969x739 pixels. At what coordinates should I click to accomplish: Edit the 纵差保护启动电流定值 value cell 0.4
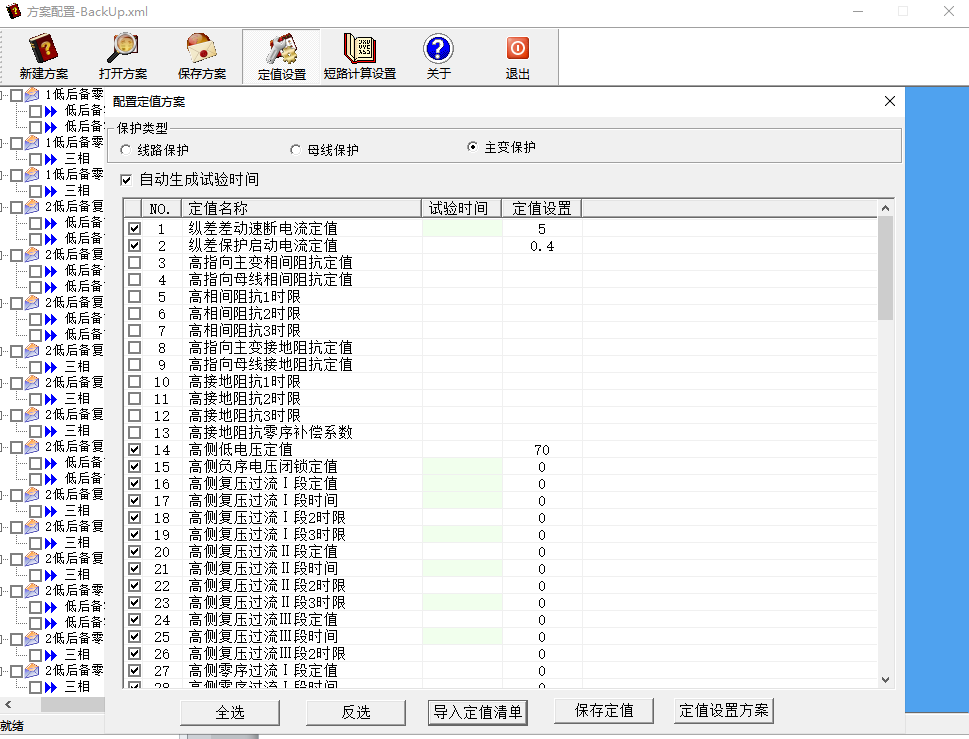click(541, 246)
